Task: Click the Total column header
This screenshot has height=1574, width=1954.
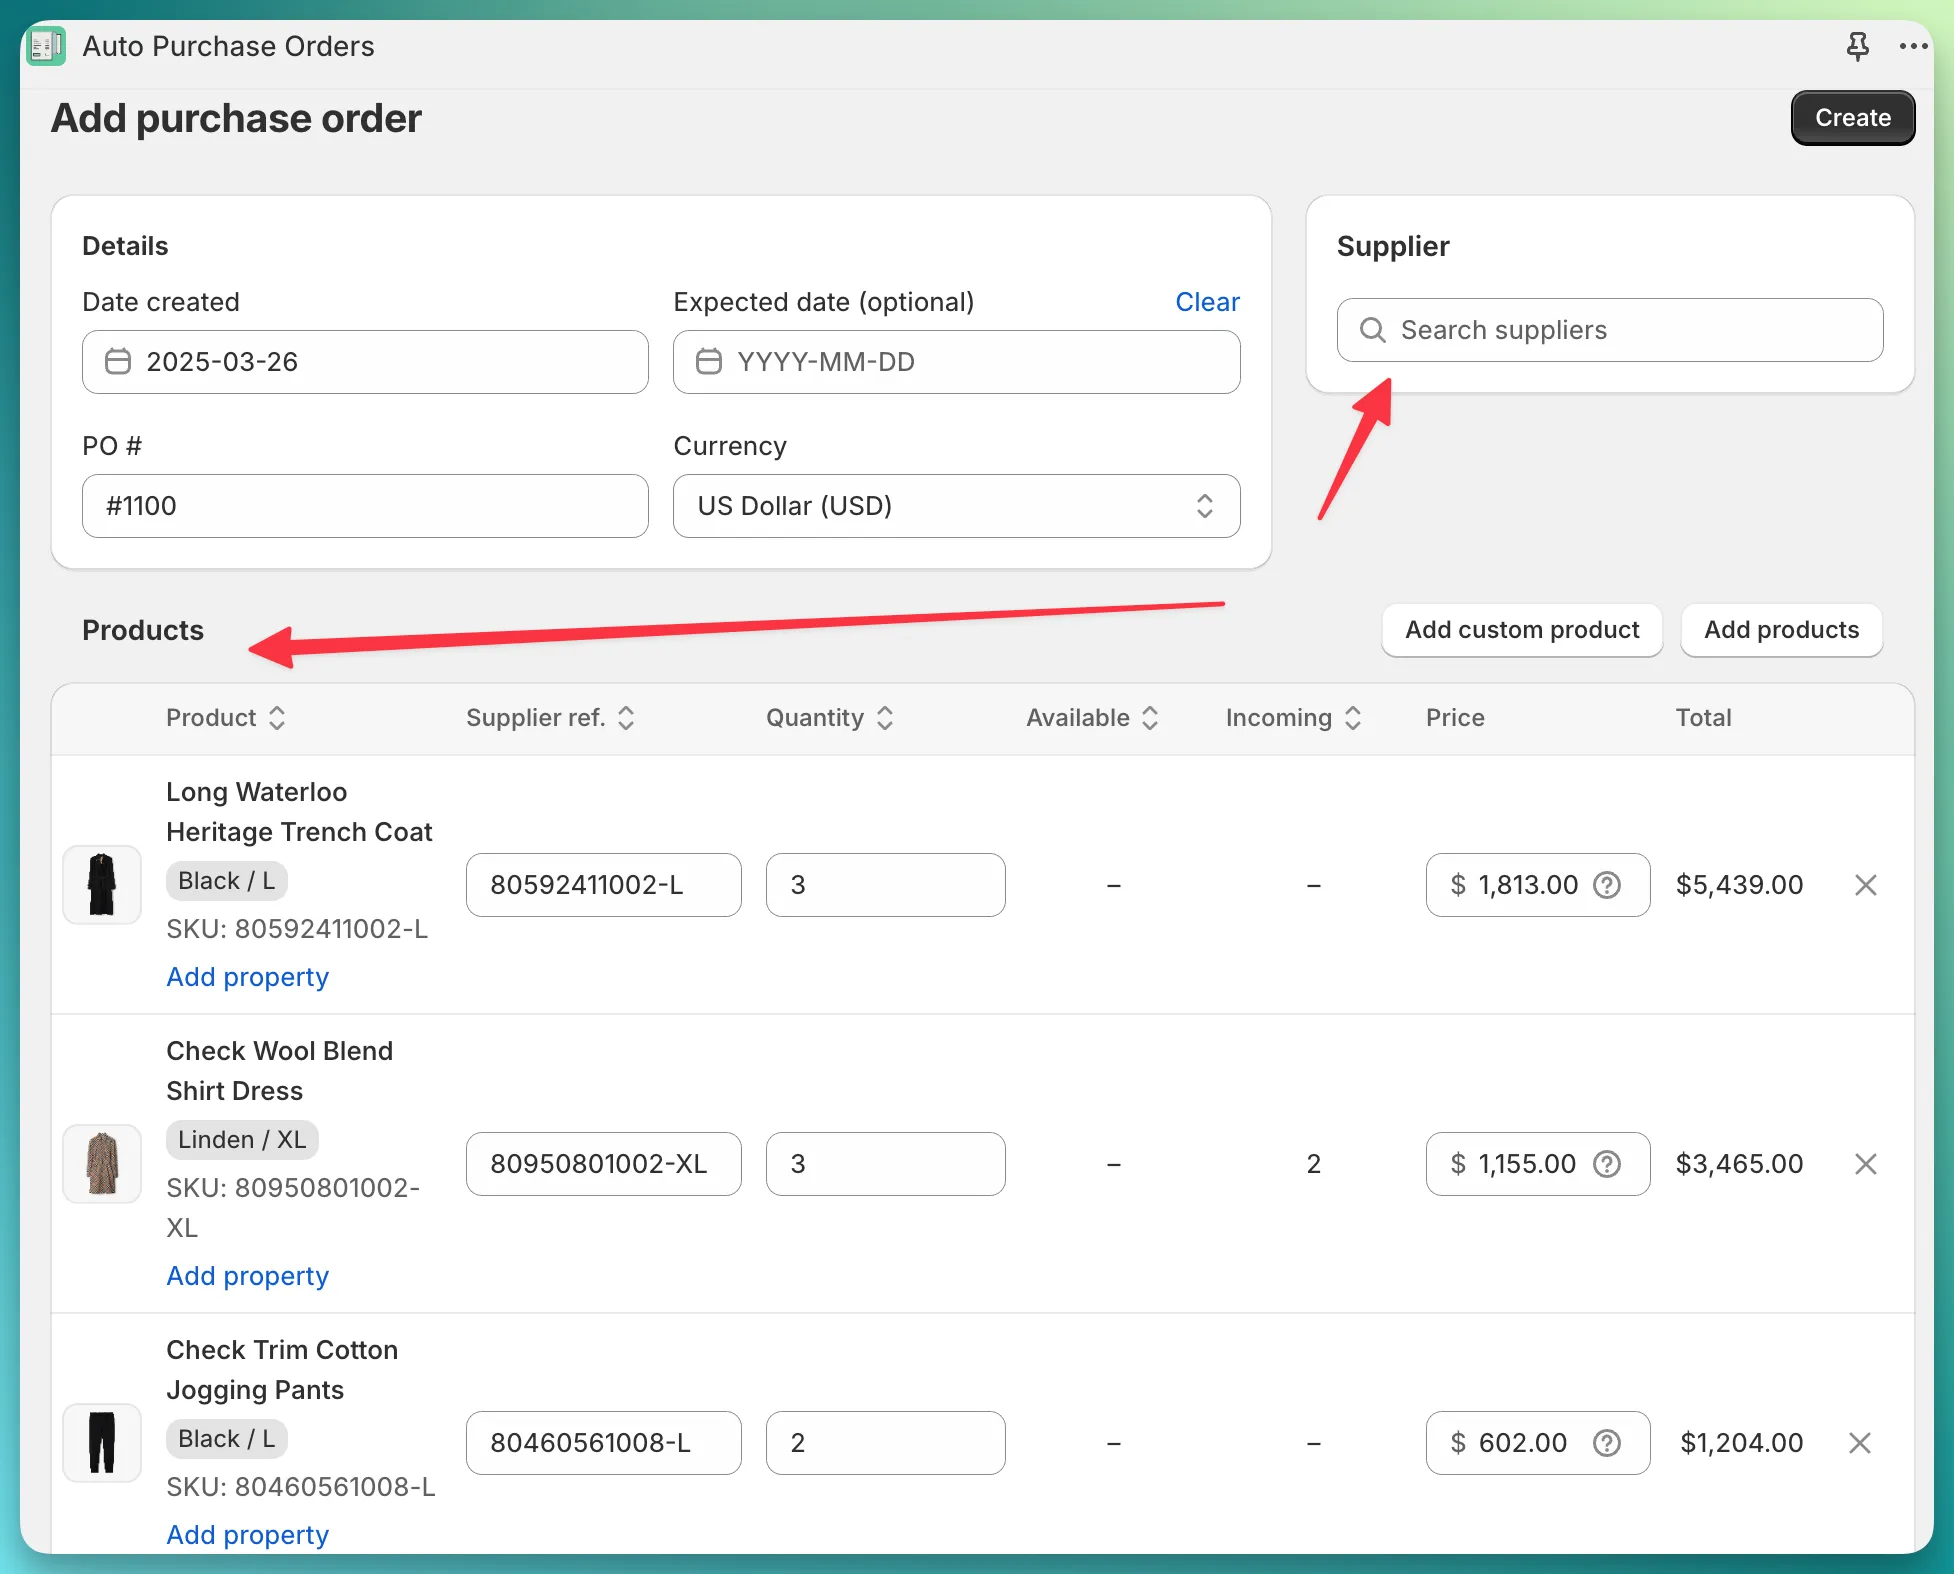Action: tap(1703, 718)
